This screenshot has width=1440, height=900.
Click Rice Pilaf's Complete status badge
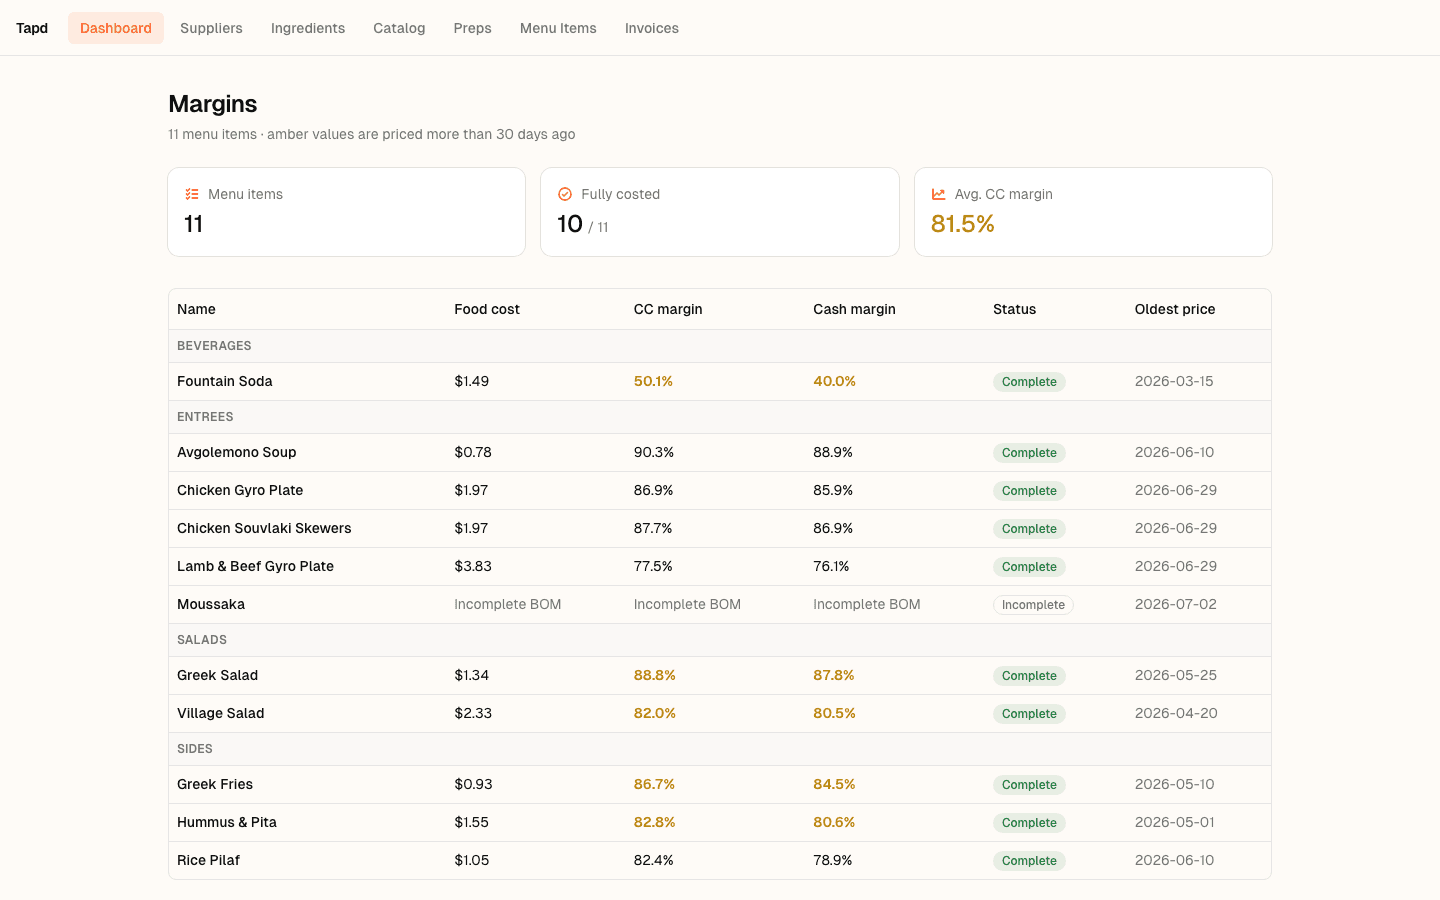point(1029,861)
